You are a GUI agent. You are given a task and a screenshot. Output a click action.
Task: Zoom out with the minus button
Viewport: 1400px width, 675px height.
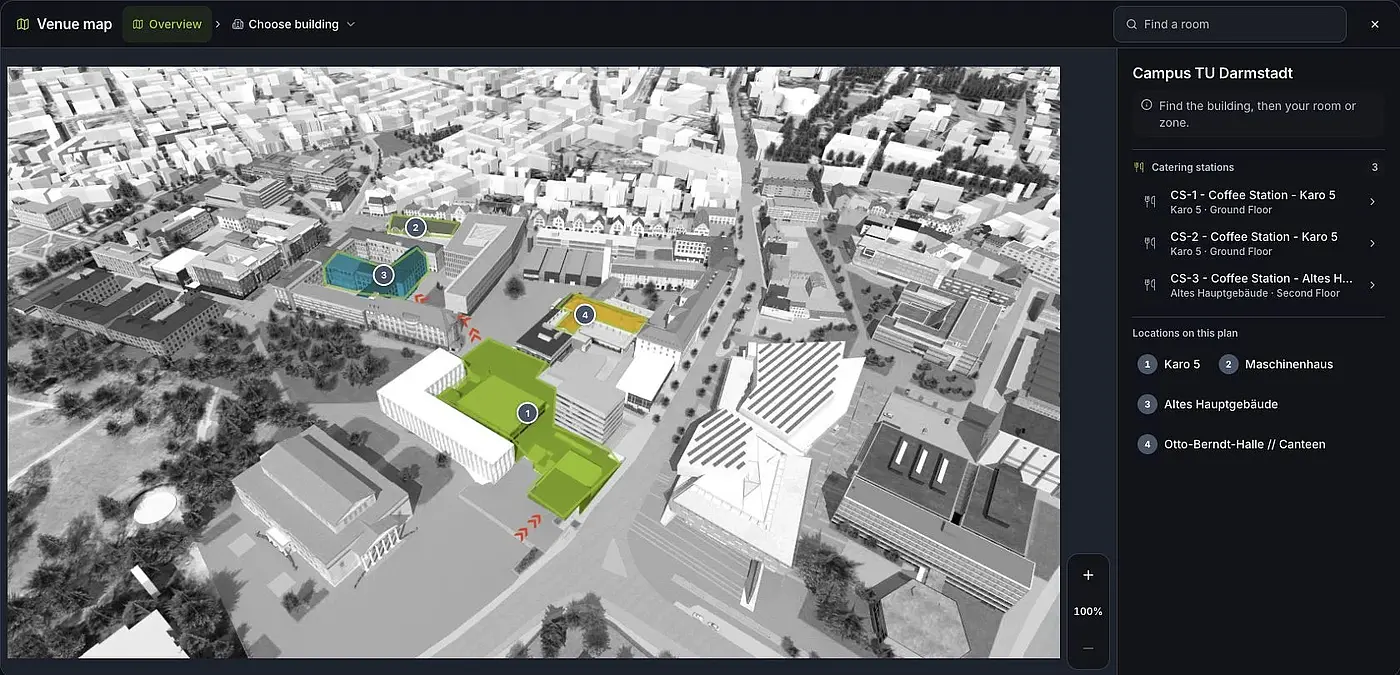click(x=1088, y=648)
